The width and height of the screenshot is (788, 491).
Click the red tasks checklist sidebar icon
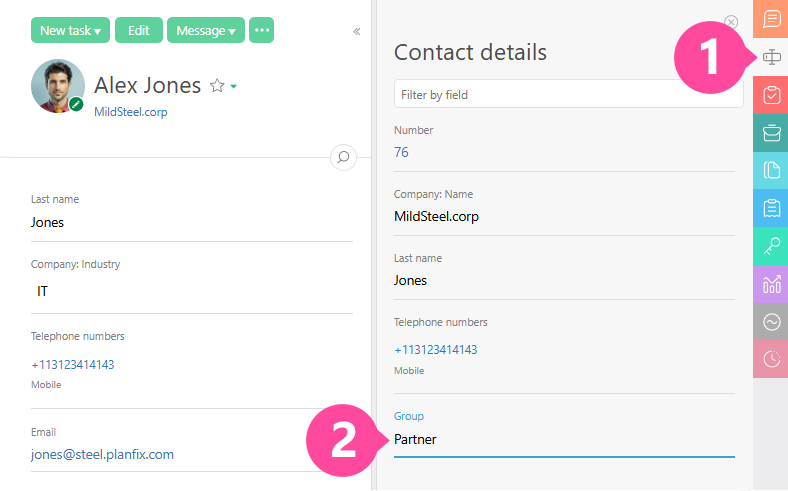click(771, 95)
